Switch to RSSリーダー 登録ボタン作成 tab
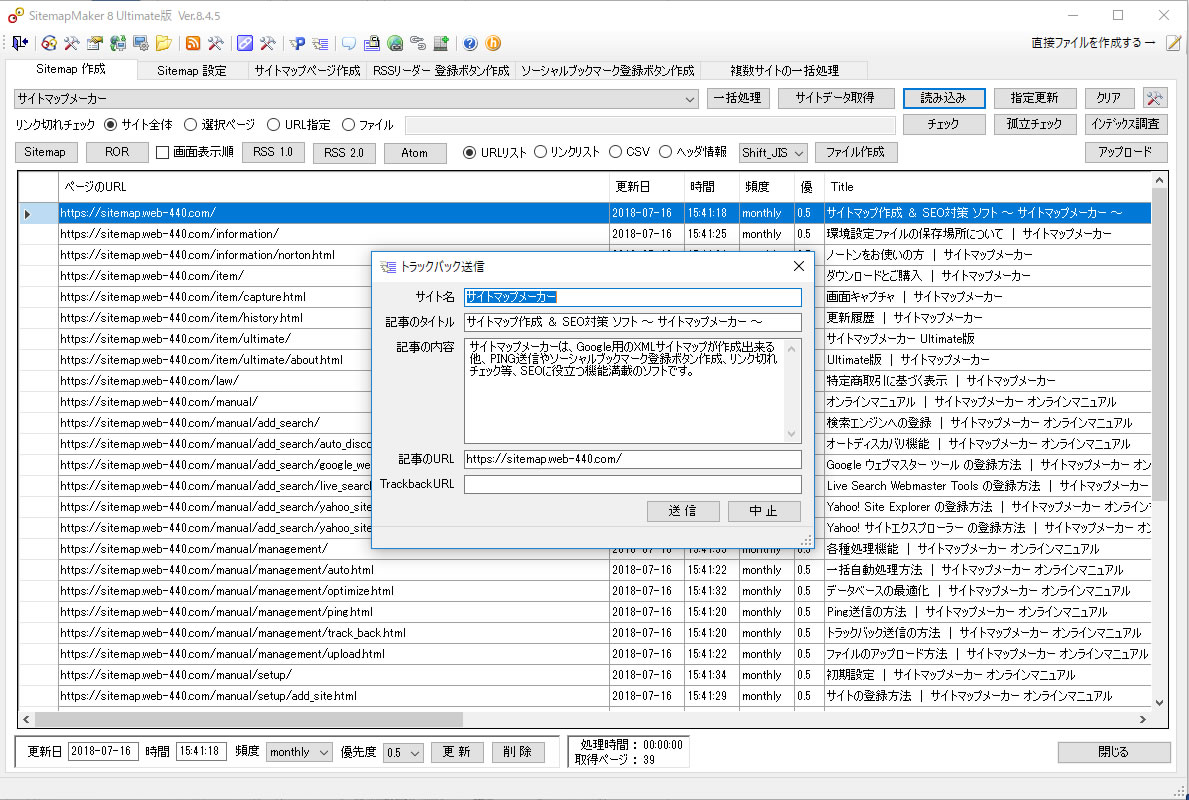This screenshot has height=800, width=1189. coord(441,71)
